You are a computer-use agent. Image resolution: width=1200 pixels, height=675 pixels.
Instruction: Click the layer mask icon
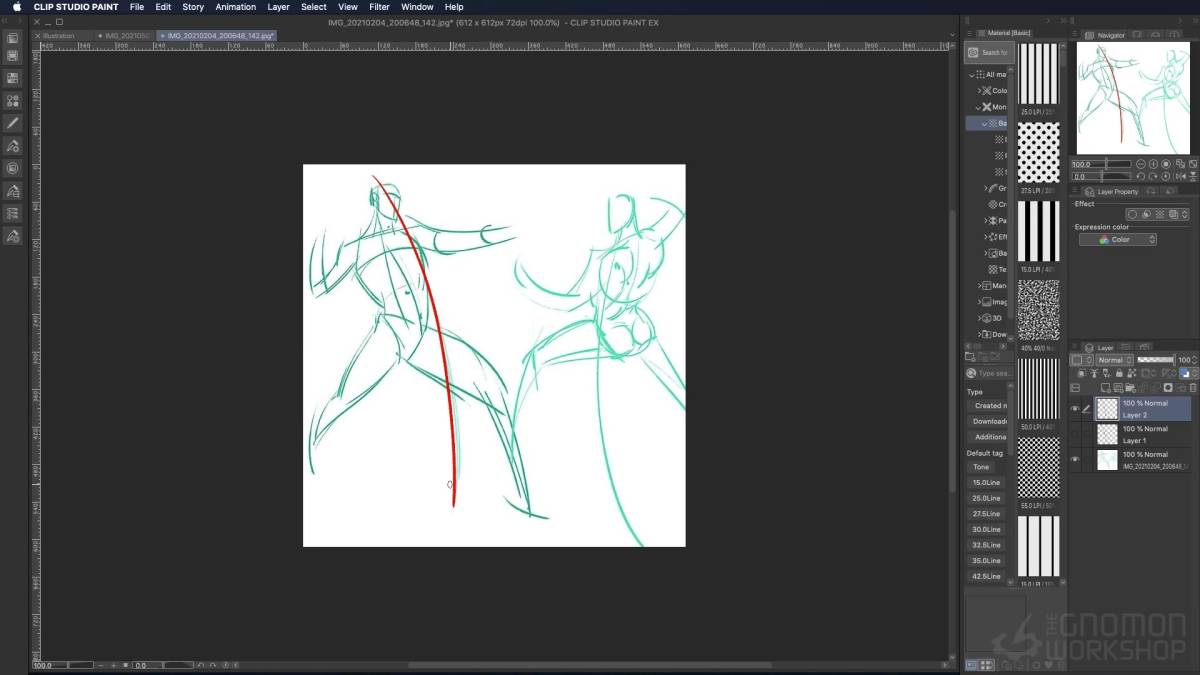(x=1168, y=388)
